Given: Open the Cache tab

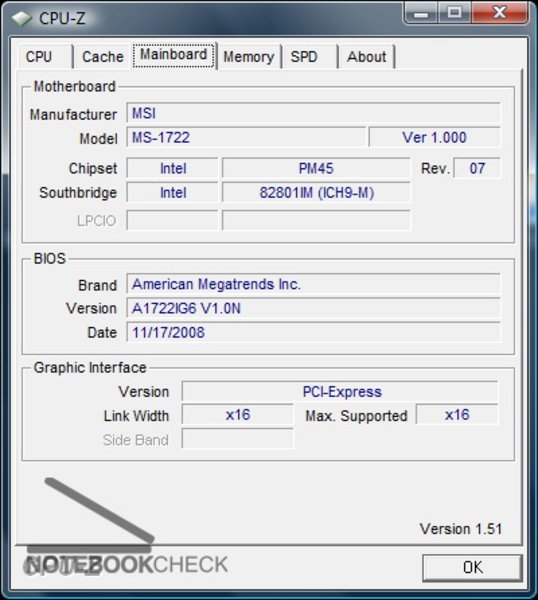Looking at the screenshot, I should [103, 57].
